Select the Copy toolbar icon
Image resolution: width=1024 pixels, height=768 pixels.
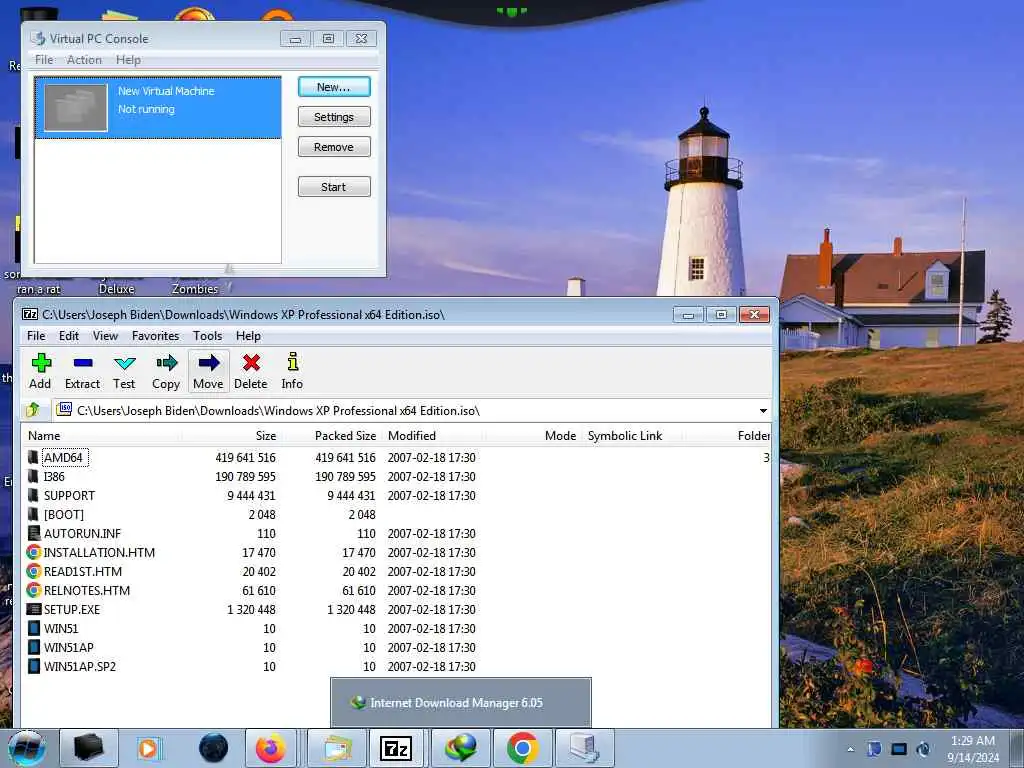click(166, 371)
